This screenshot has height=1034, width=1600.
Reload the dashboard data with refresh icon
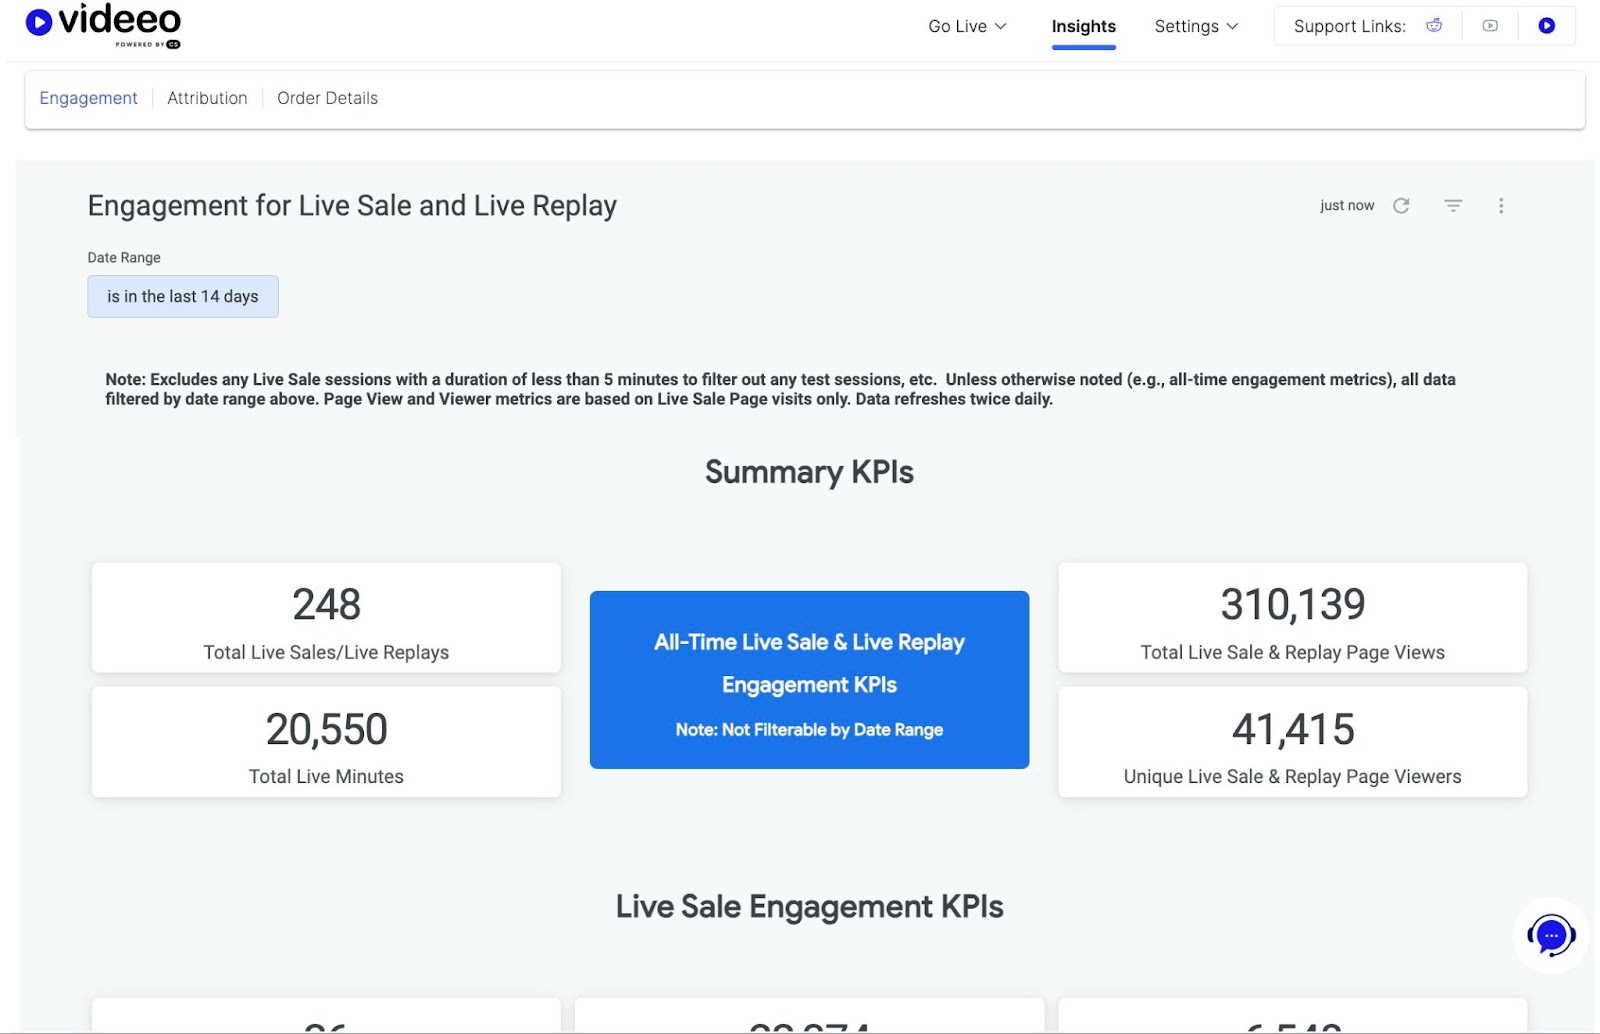1401,206
